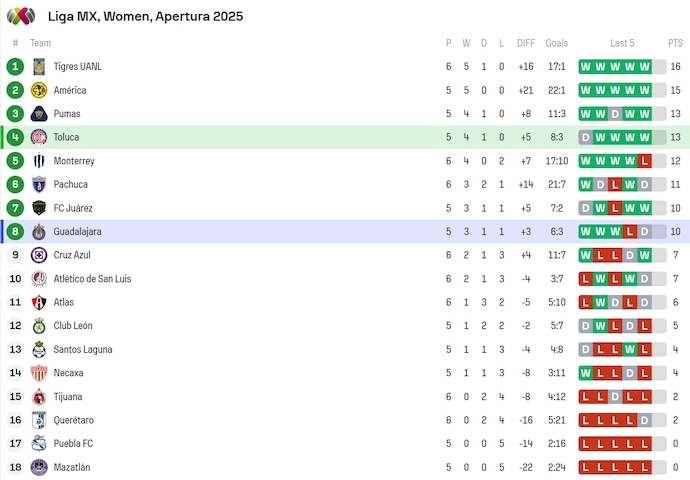Click the Tigres UANL team crest
This screenshot has height=480, width=690.
click(x=39, y=67)
